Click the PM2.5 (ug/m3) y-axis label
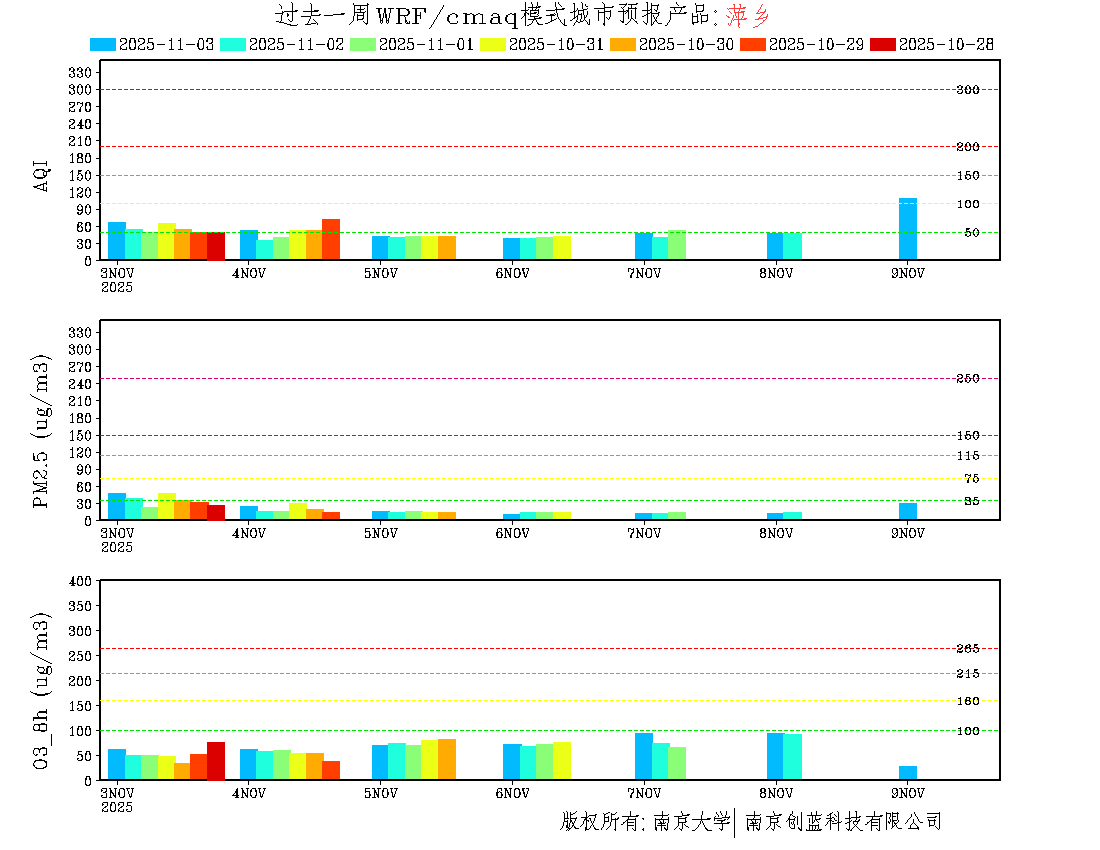This screenshot has width=1100, height=850. point(42,431)
